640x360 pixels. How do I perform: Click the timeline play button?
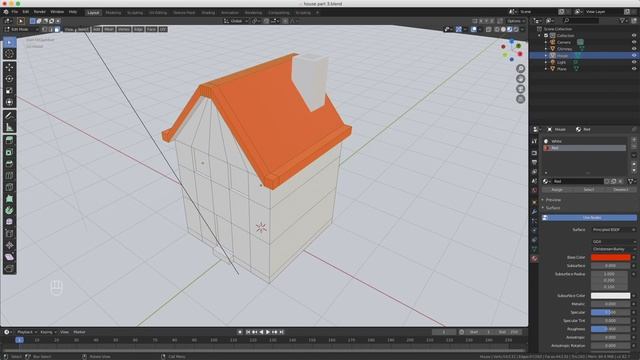click(268, 332)
